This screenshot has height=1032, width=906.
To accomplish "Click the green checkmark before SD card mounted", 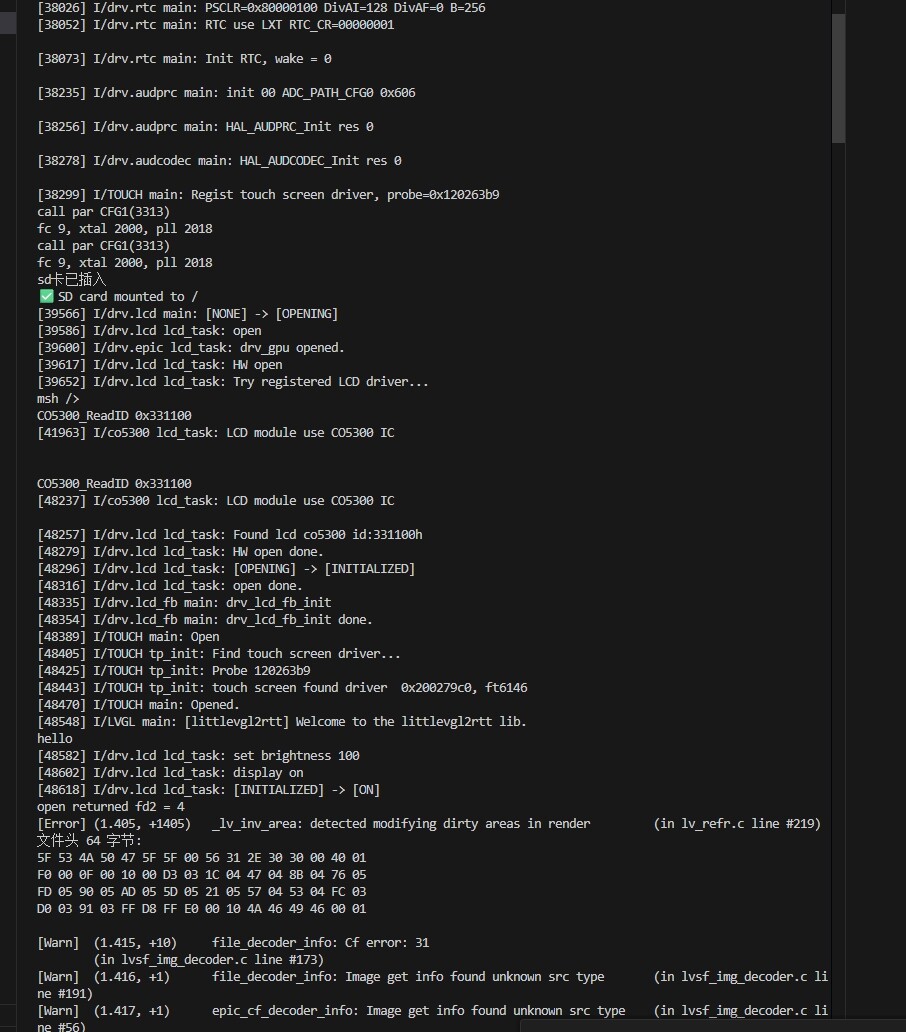I will 46,297.
